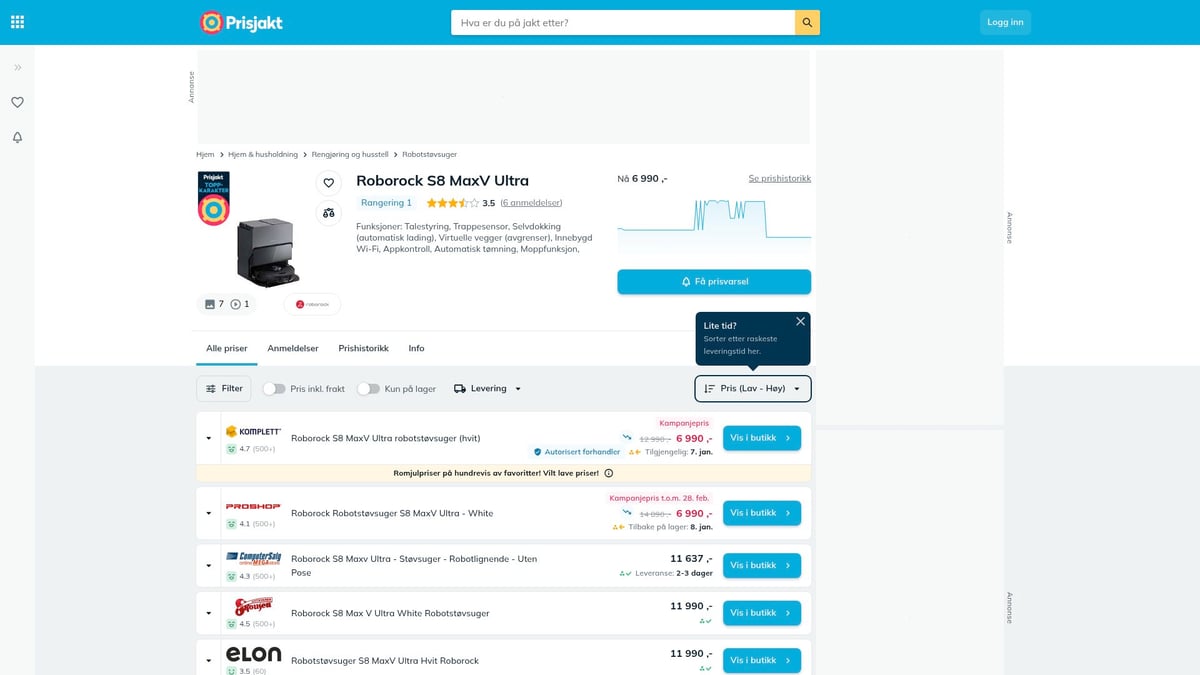This screenshot has height=675, width=1200.
Task: Expand the left sidebar with double chevron
Action: click(17, 67)
